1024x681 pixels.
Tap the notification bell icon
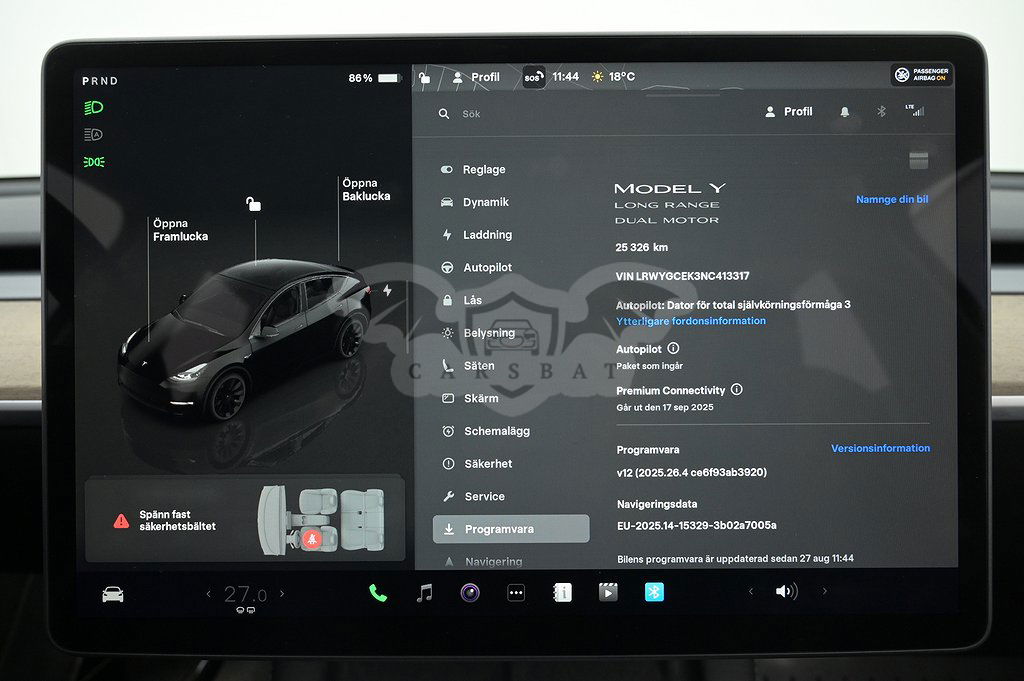pyautogui.click(x=845, y=112)
